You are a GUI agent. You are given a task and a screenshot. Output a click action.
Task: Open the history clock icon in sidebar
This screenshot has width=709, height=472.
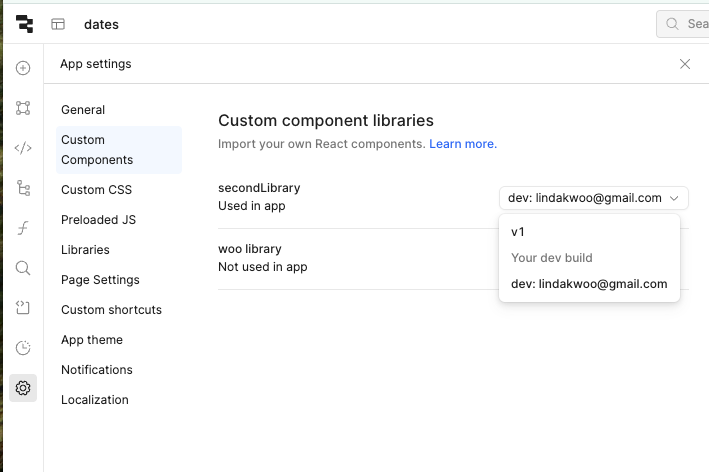(x=23, y=348)
